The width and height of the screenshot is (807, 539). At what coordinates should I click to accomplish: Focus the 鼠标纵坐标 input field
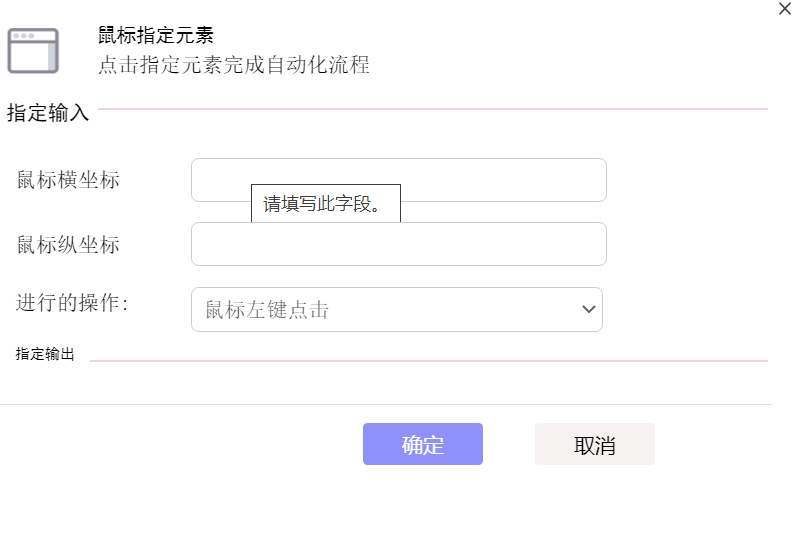pos(399,244)
